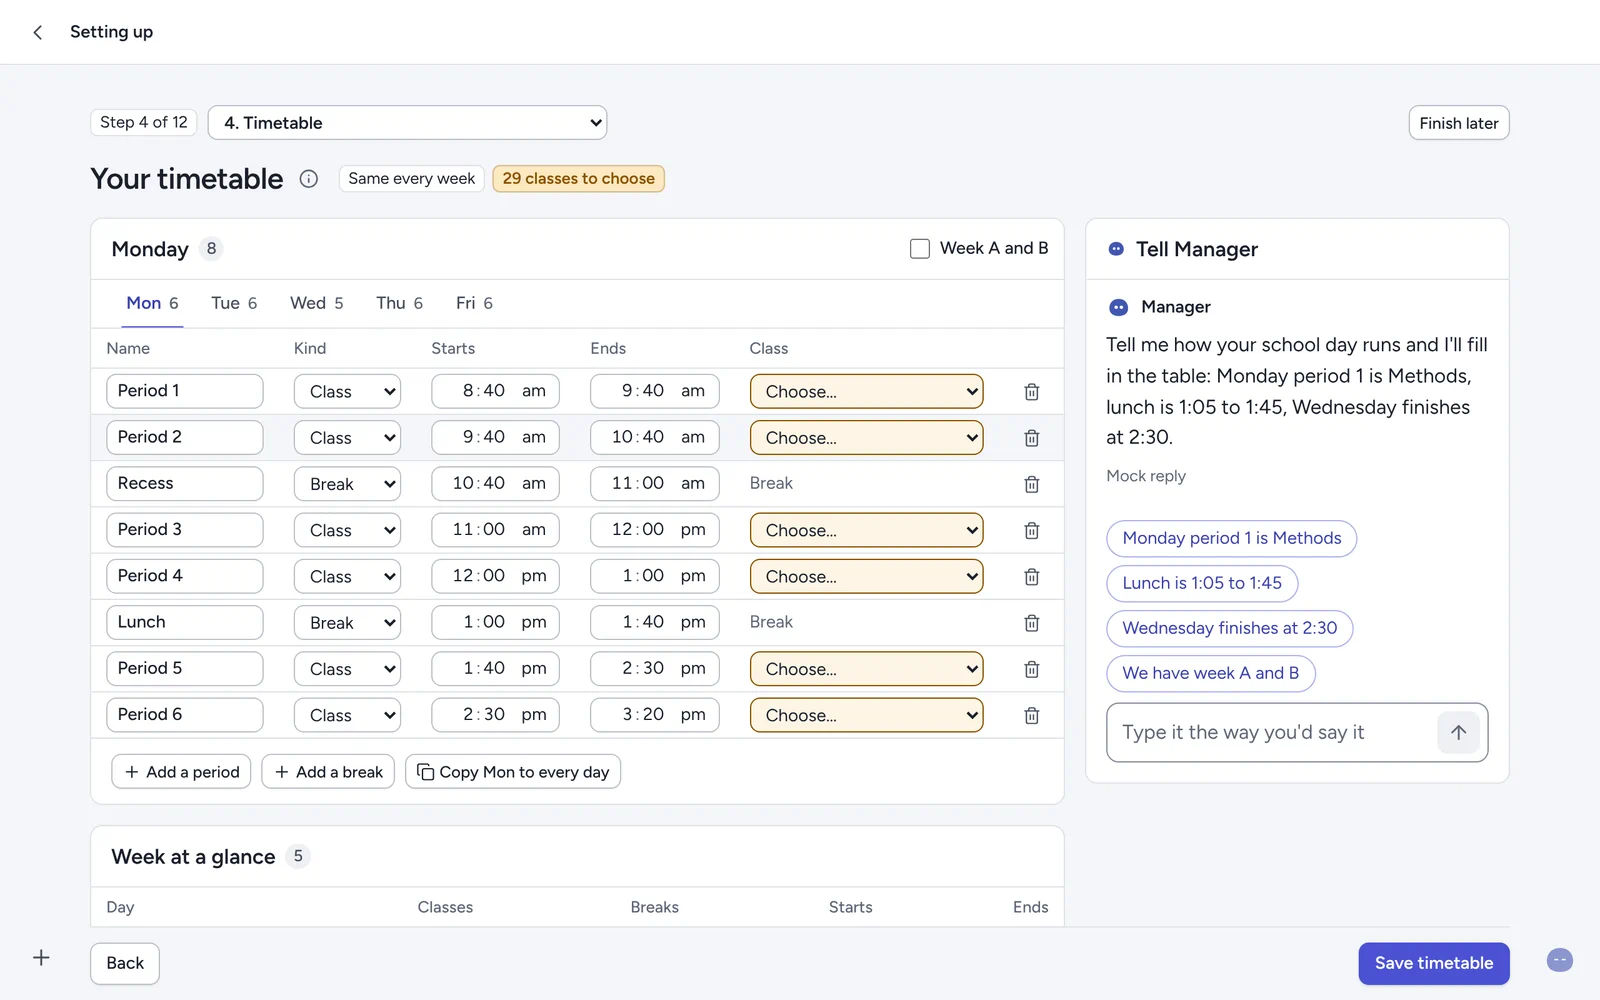Click the Period 2 name field

(185, 437)
